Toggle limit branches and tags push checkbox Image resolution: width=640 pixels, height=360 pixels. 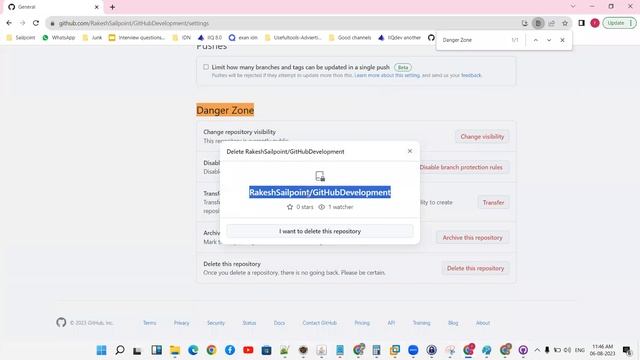pyautogui.click(x=206, y=67)
